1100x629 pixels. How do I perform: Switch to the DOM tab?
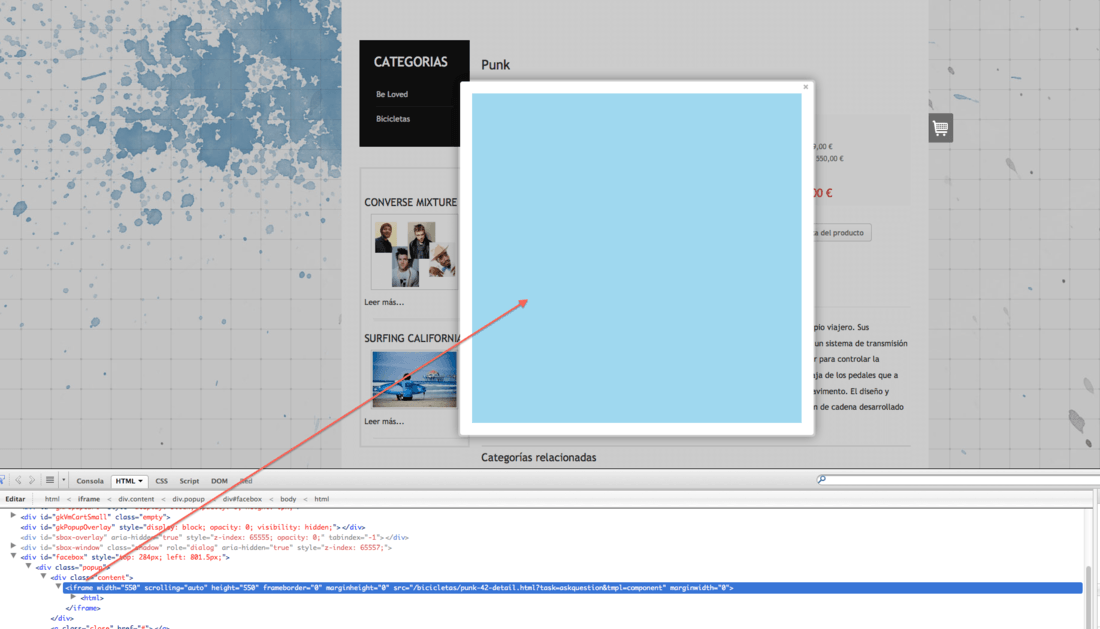(x=219, y=481)
